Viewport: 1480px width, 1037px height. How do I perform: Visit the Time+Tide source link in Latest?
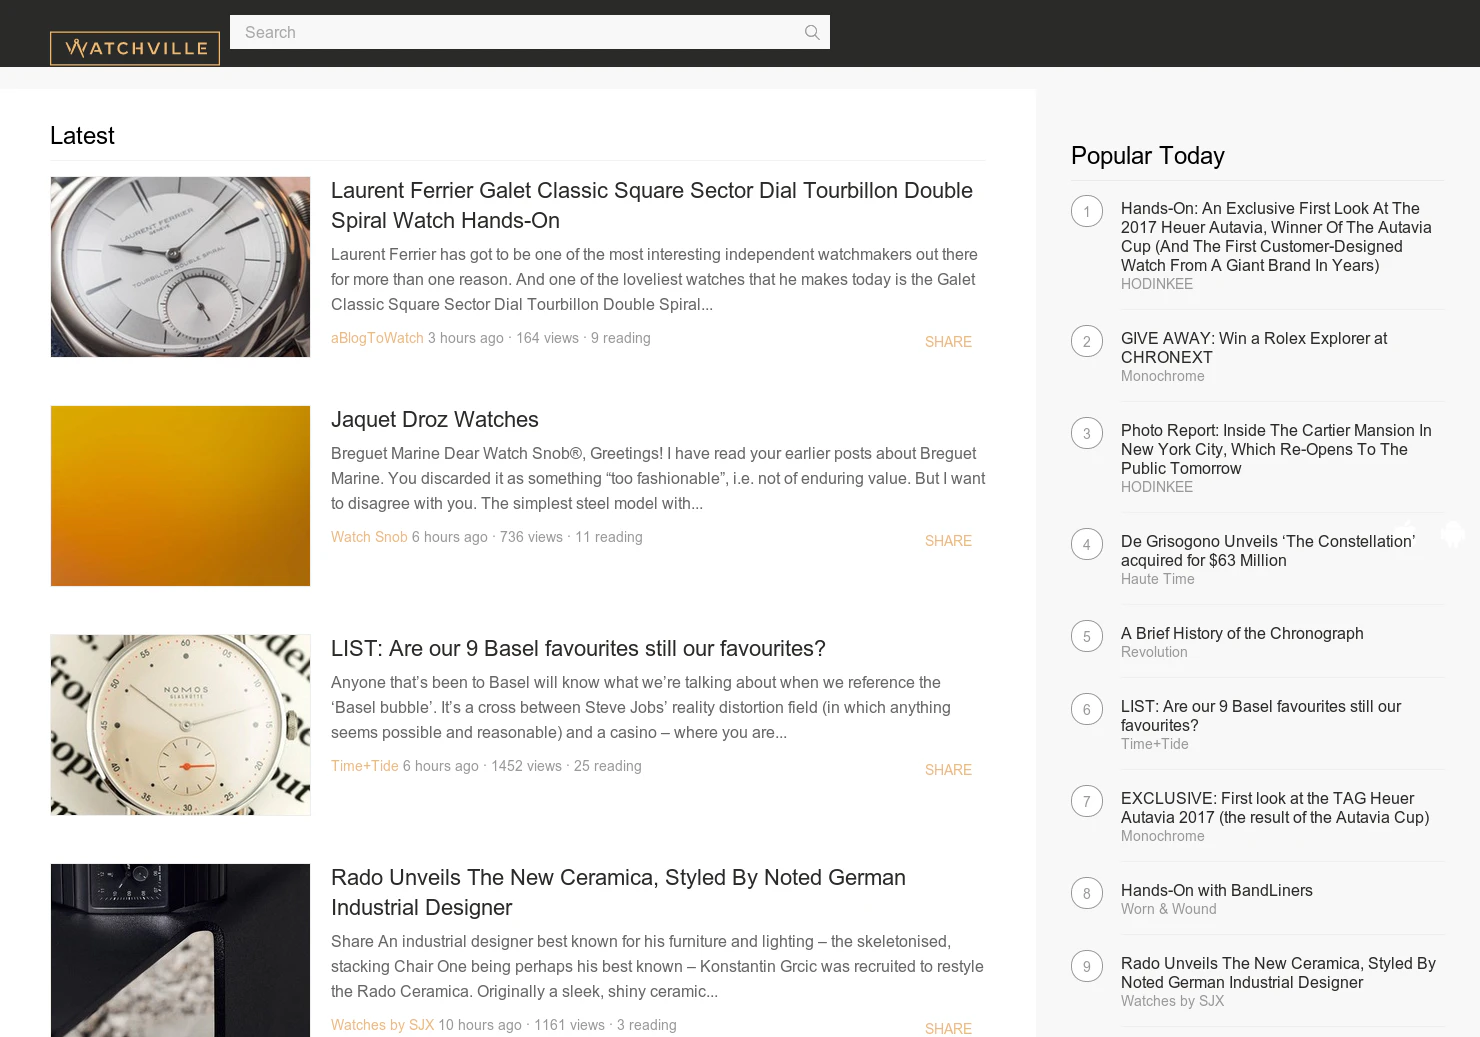(x=365, y=766)
